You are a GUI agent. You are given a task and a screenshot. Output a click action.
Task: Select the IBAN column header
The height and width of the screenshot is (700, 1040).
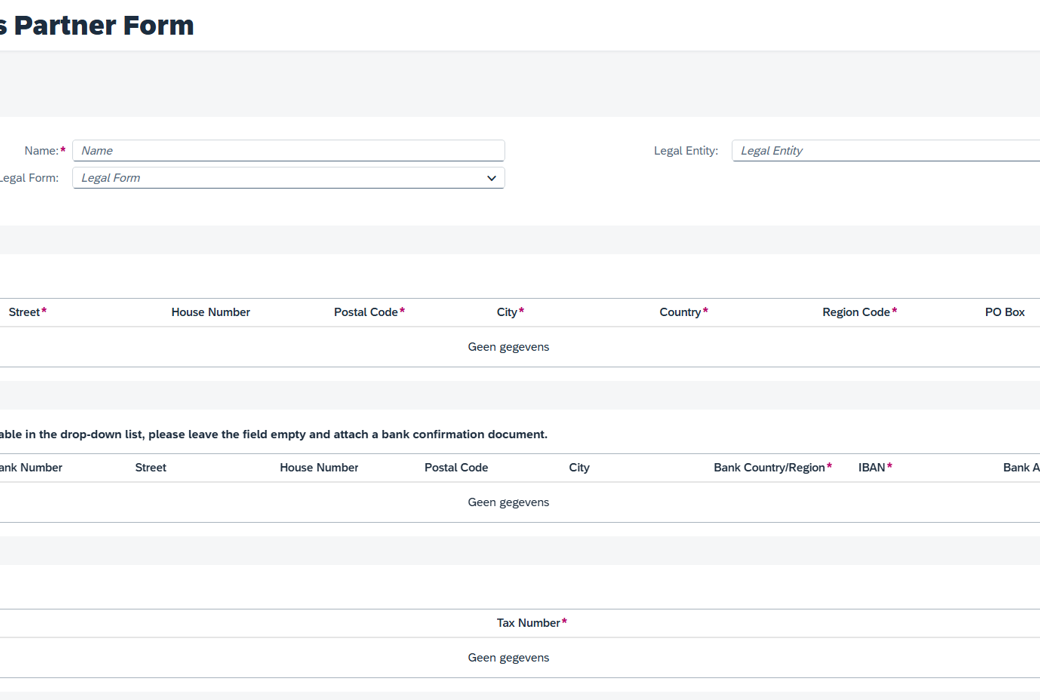pyautogui.click(x=872, y=467)
